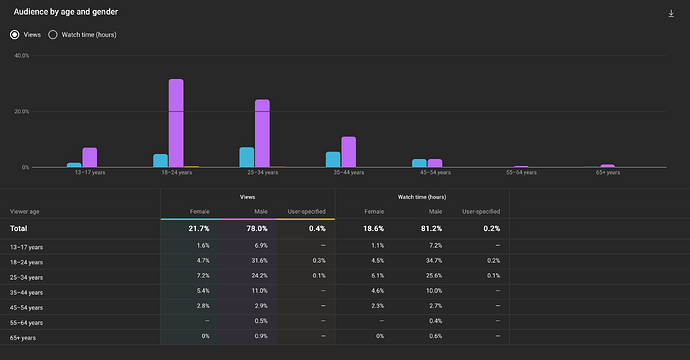Select the Views radio button
Viewport: 690px width, 360px height.
(15, 35)
